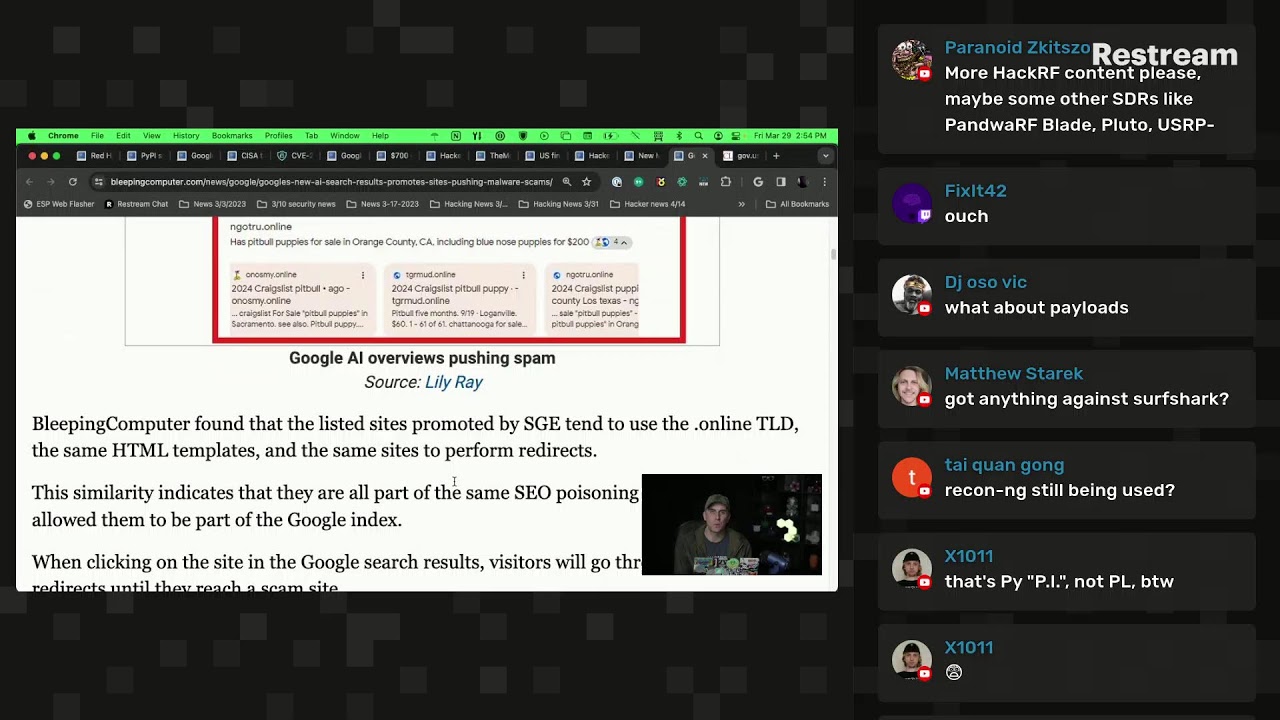This screenshot has height=720, width=1280.
Task: Open the Extensions puzzle-piece menu
Action: pyautogui.click(x=726, y=182)
